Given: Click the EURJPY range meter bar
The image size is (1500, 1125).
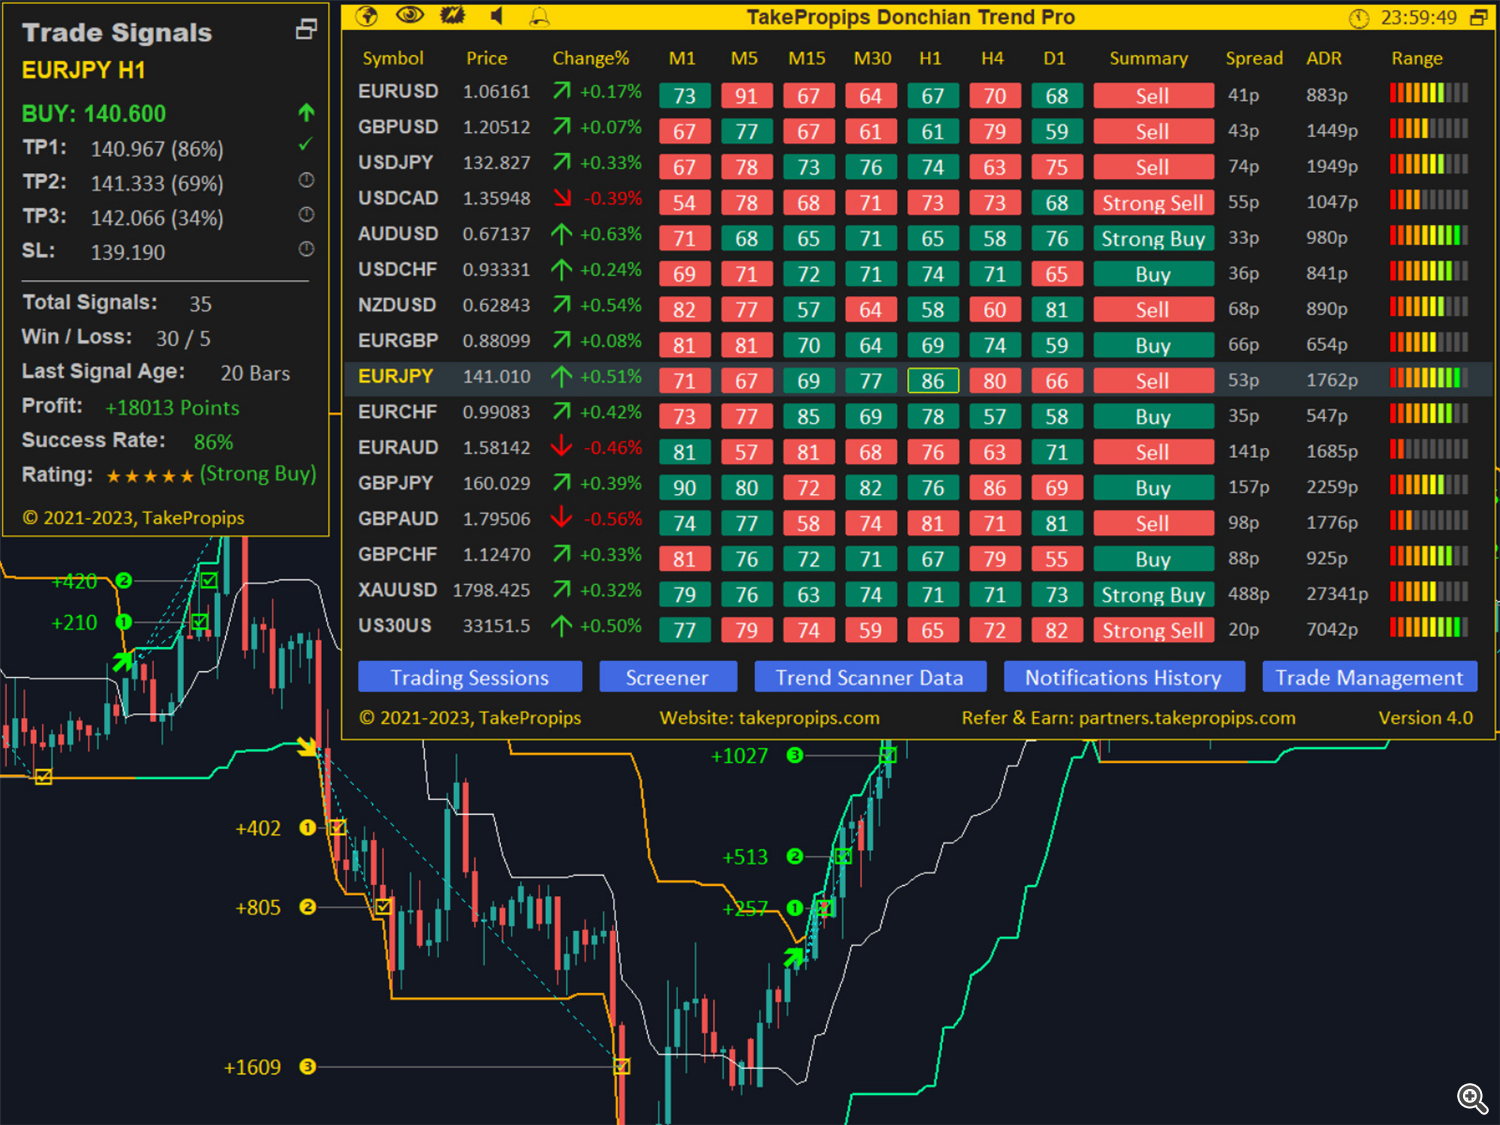Looking at the screenshot, I should pyautogui.click(x=1428, y=378).
